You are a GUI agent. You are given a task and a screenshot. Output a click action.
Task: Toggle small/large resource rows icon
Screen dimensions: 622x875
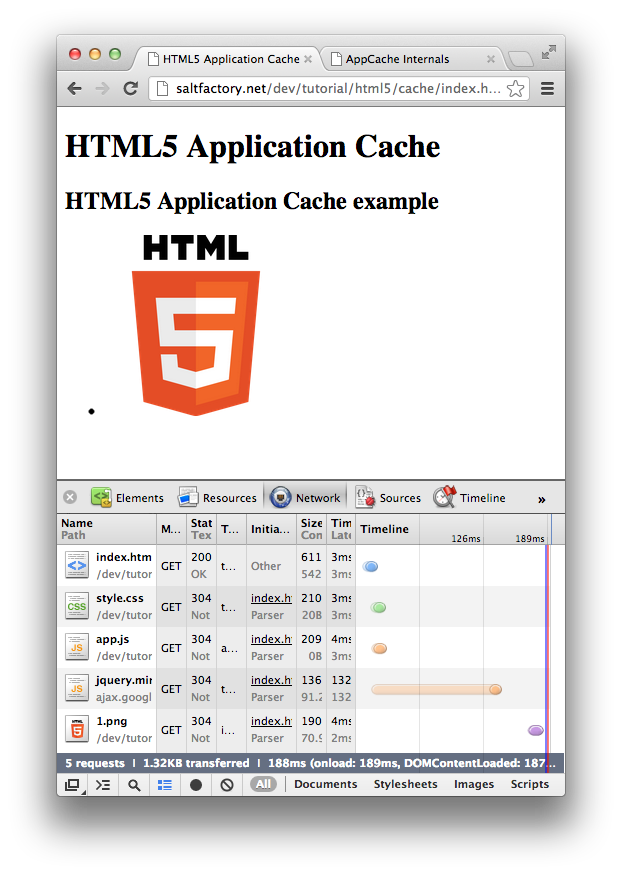tap(165, 785)
